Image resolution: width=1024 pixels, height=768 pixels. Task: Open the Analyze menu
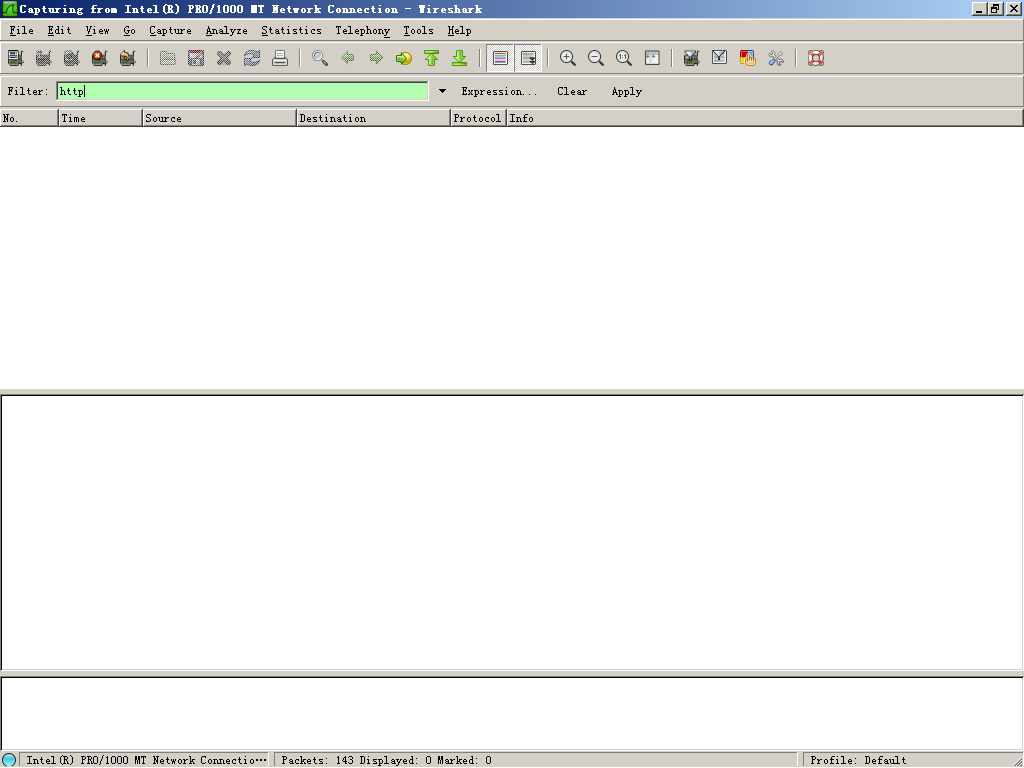[227, 31]
